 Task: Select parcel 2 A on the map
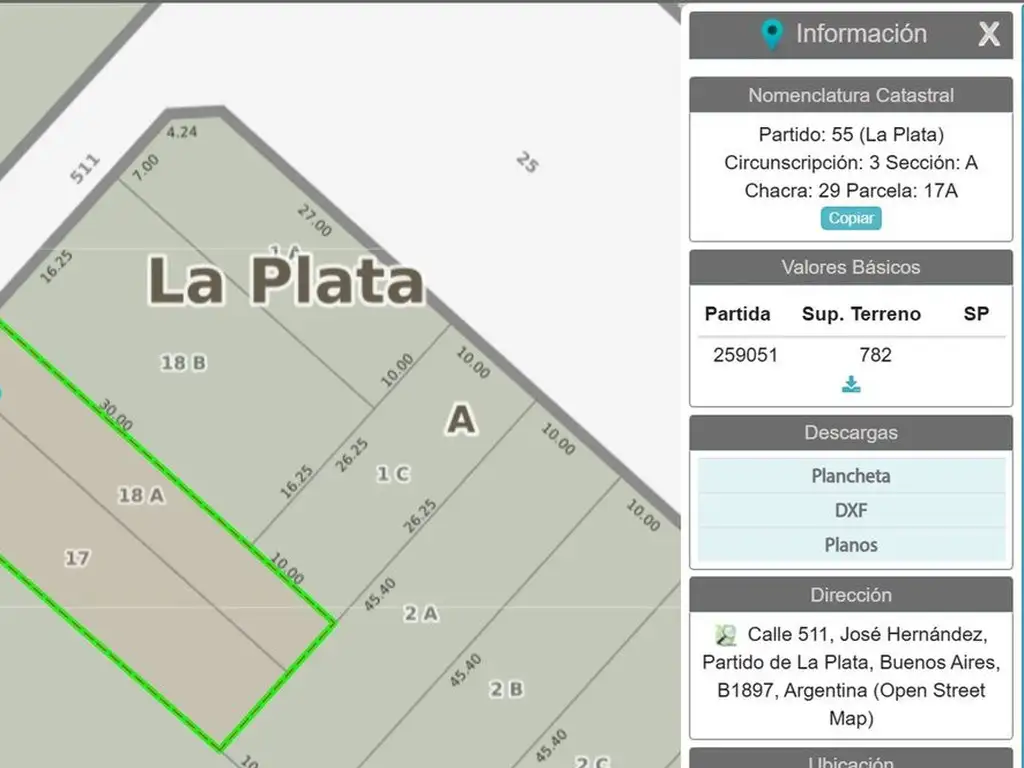point(421,613)
